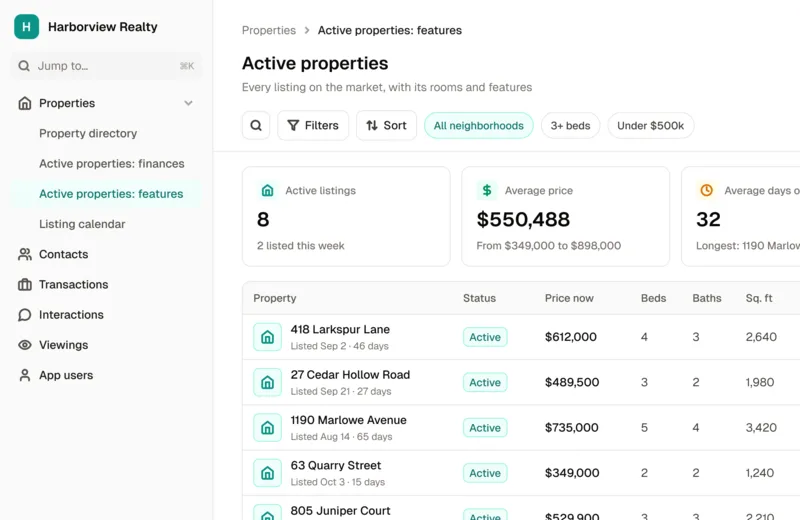Click the Contacts people icon
This screenshot has width=800, height=520.
[24, 254]
